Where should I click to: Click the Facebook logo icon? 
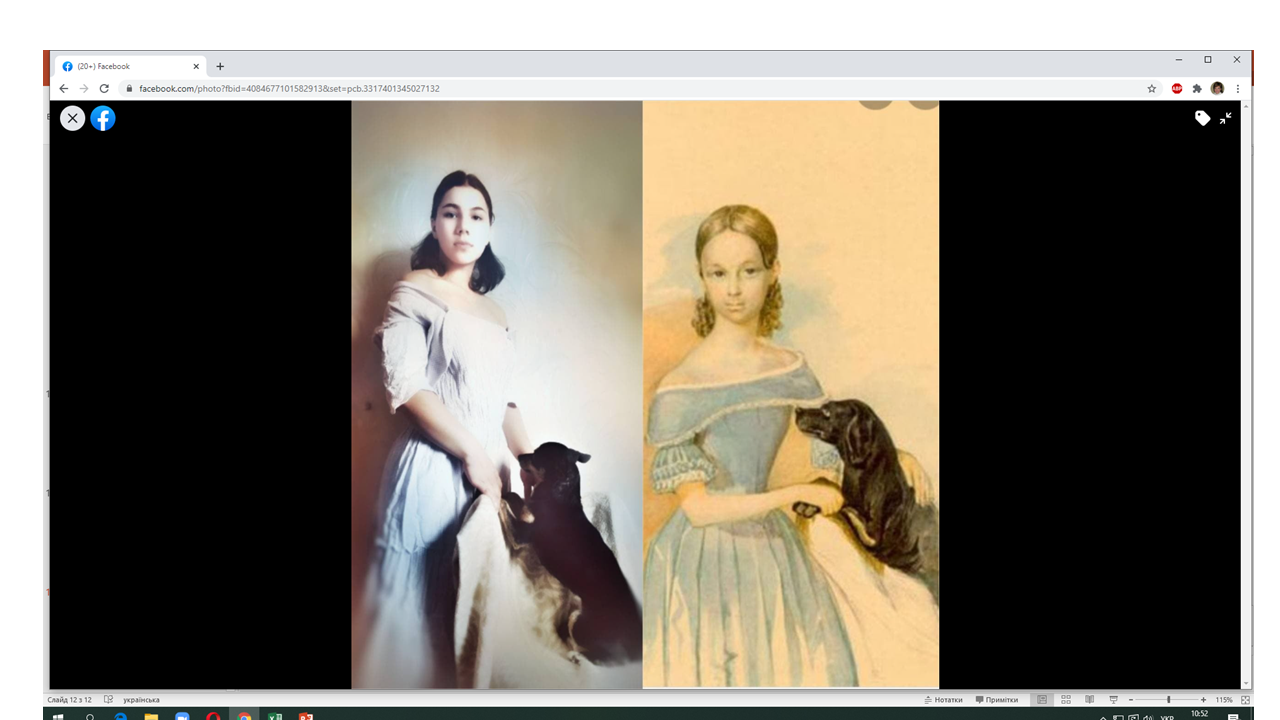coord(103,118)
